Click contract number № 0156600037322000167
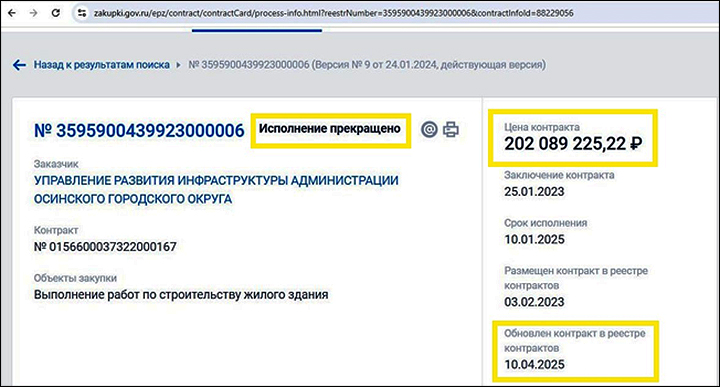Image resolution: width=720 pixels, height=387 pixels. (105, 247)
